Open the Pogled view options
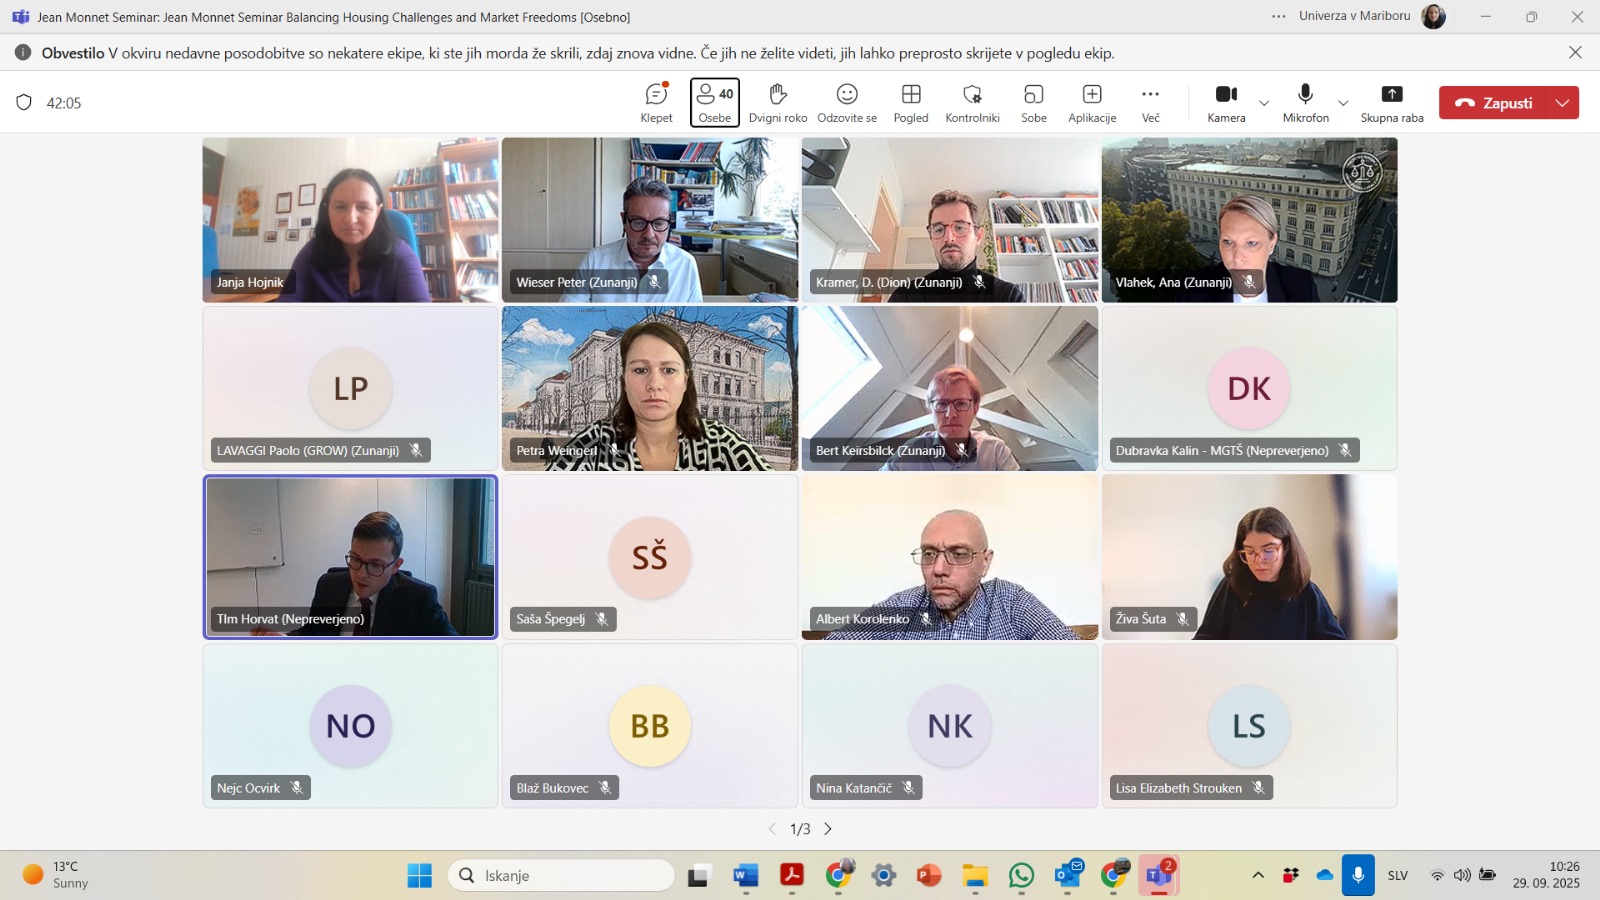Image resolution: width=1600 pixels, height=900 pixels. point(910,103)
